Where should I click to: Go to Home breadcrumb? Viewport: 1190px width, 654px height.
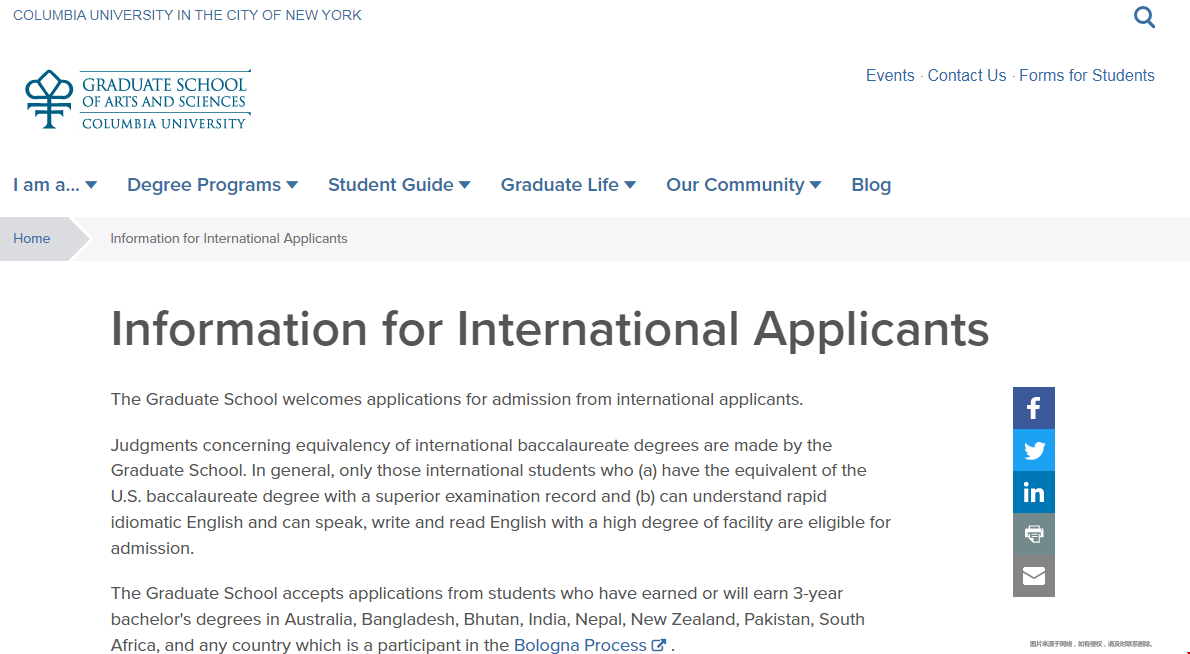coord(32,238)
